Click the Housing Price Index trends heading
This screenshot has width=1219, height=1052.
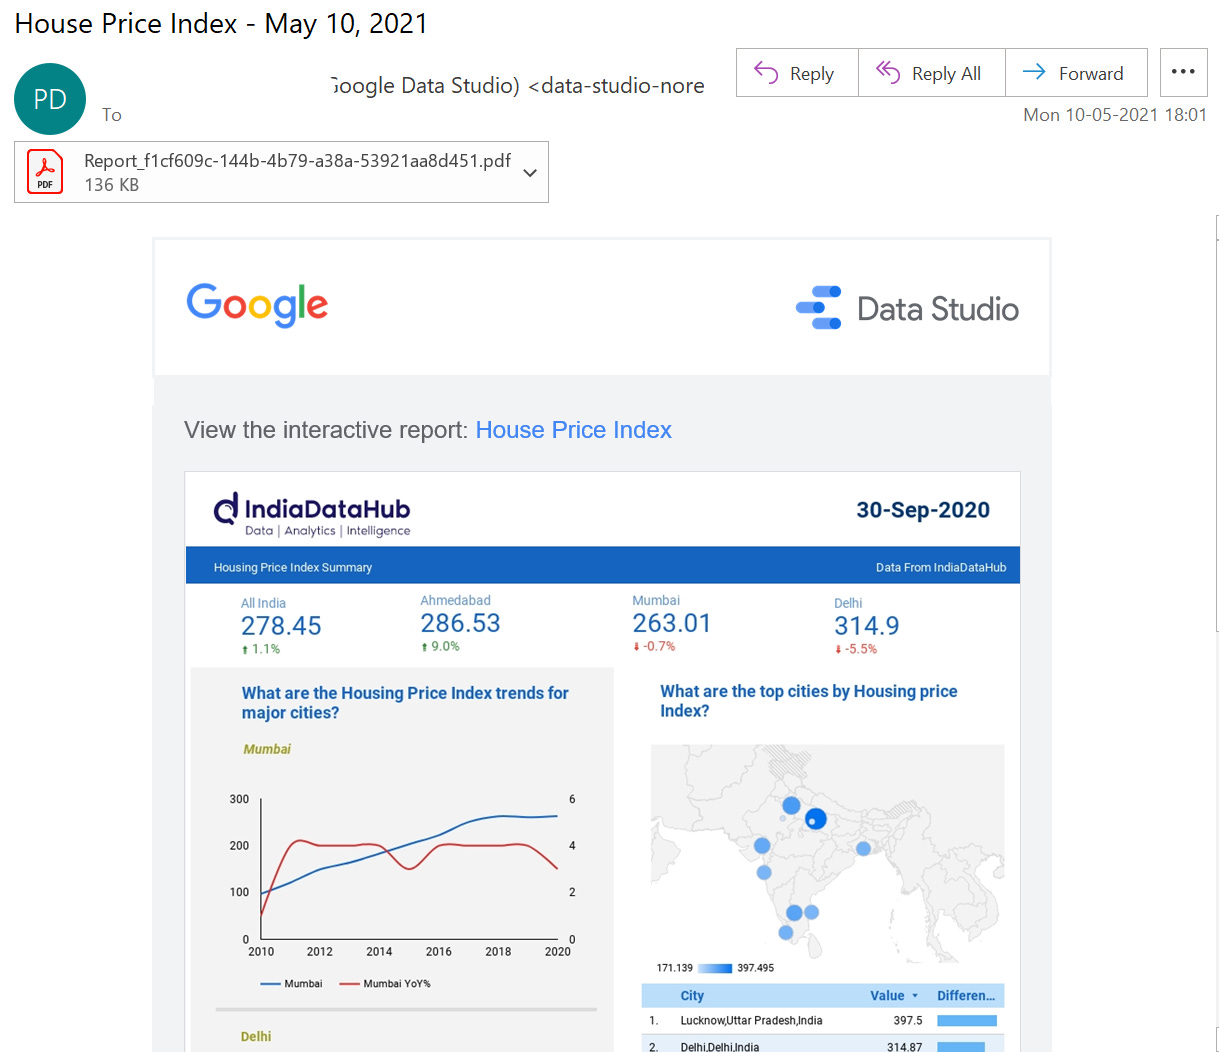point(405,703)
